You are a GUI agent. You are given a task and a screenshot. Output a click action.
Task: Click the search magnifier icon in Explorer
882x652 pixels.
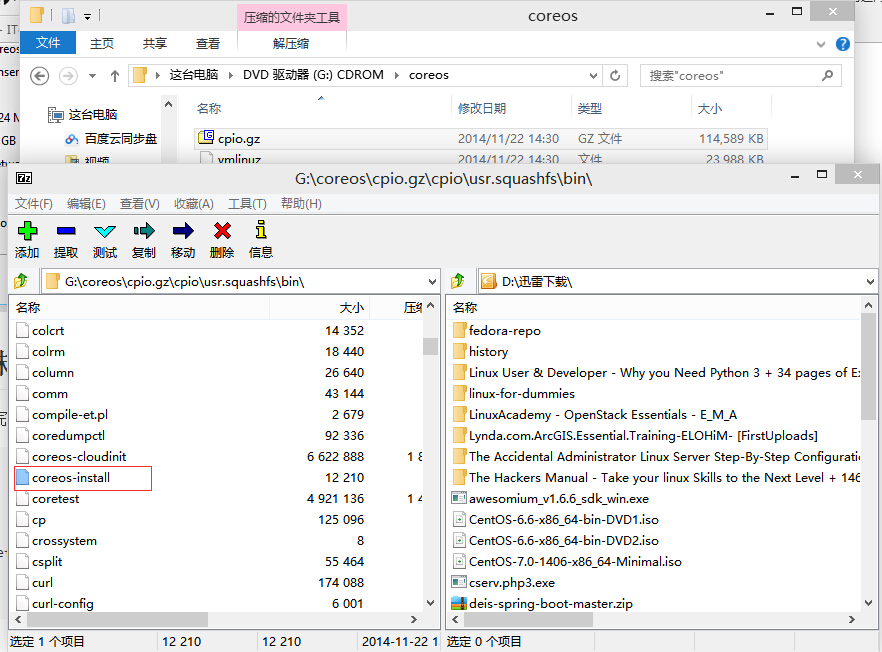tap(827, 75)
